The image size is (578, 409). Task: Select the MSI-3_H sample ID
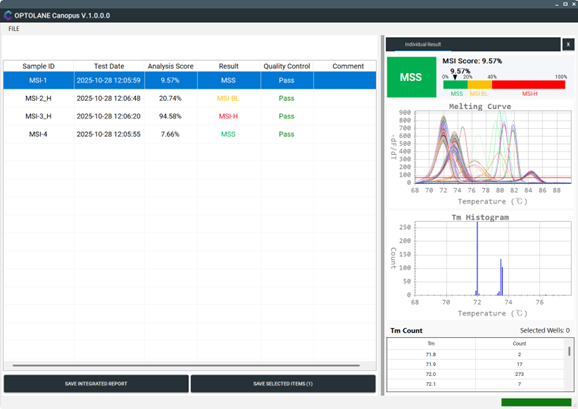coord(38,116)
